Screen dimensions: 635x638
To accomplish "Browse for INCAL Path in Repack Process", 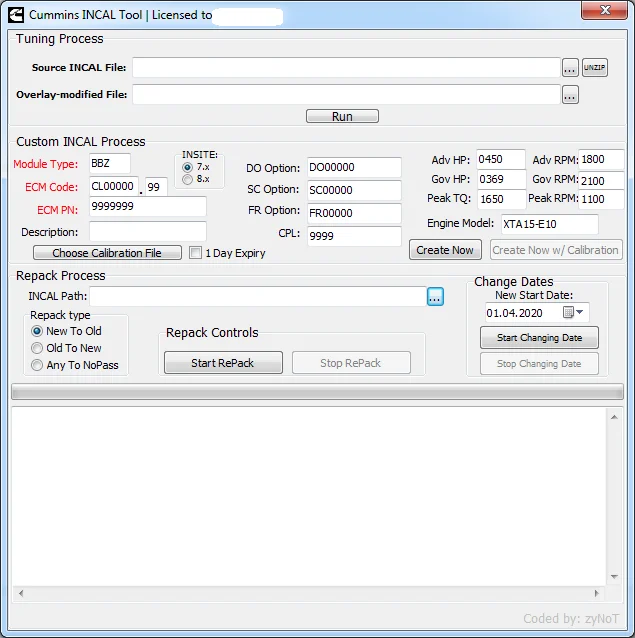I will pos(435,297).
